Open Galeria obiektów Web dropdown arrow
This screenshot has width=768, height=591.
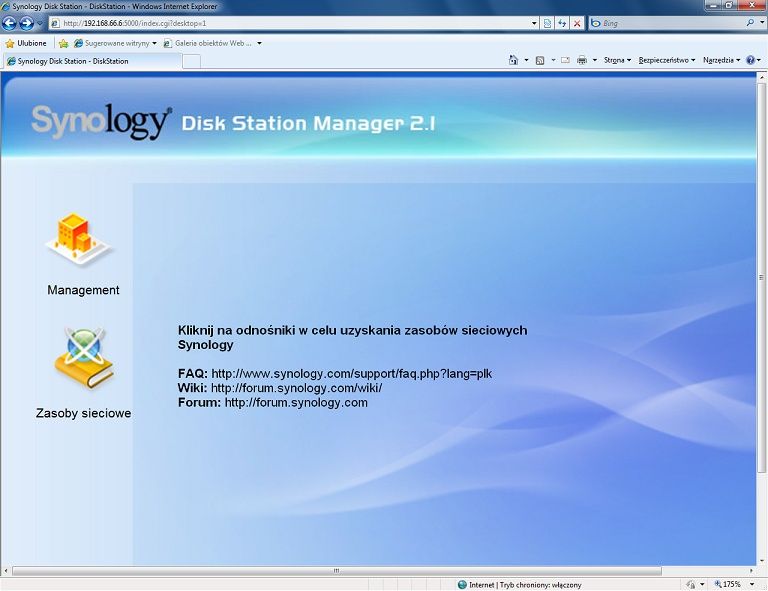(260, 43)
